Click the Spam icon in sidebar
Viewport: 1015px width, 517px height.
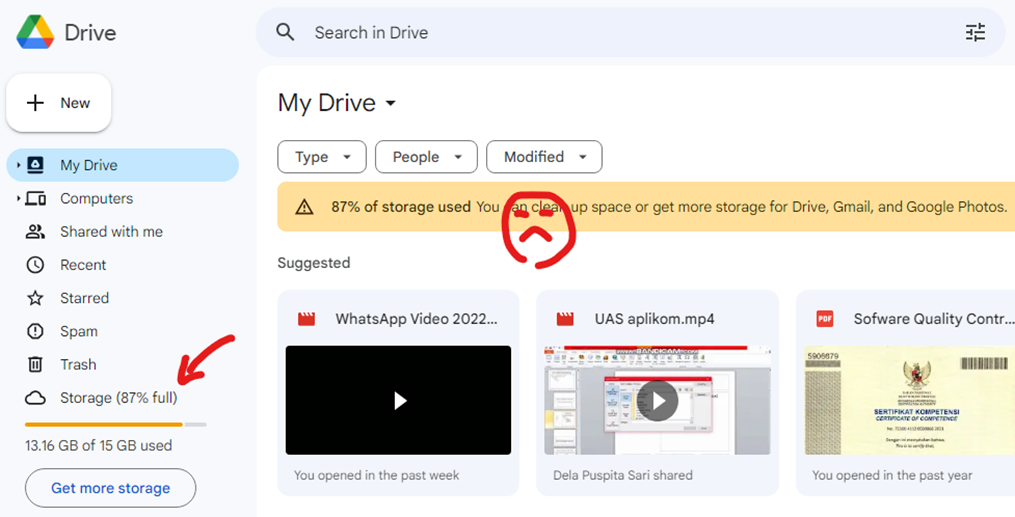[x=36, y=331]
